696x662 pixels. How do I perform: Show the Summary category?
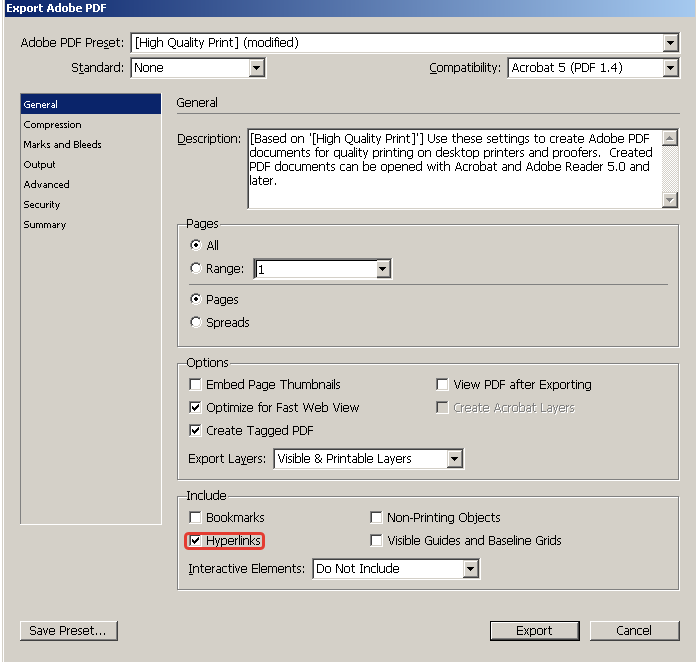pos(91,225)
